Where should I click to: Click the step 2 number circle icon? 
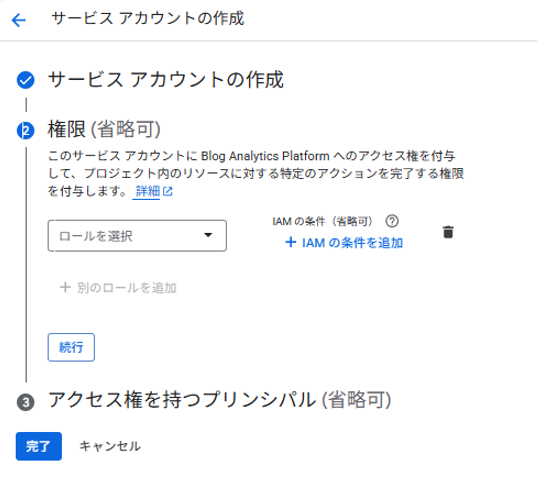pyautogui.click(x=26, y=130)
